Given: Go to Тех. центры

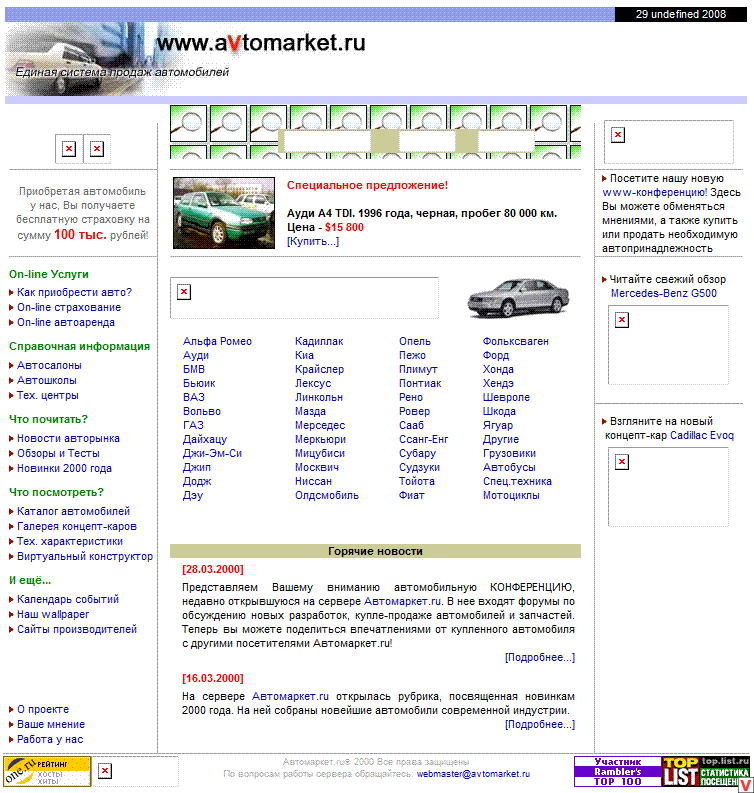Looking at the screenshot, I should (48, 395).
